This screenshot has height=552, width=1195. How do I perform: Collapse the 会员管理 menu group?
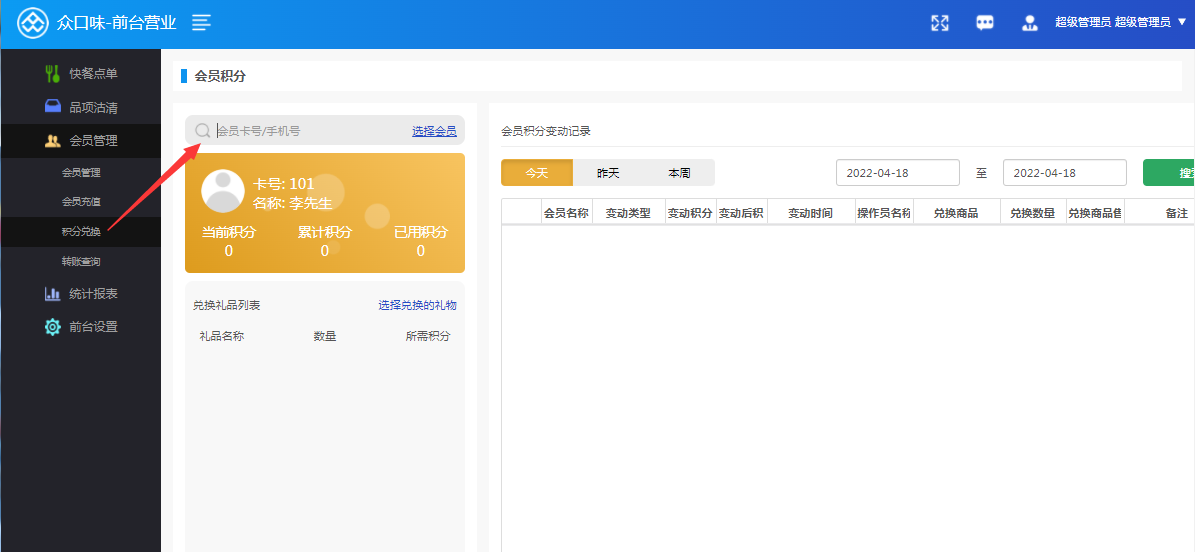[92, 140]
